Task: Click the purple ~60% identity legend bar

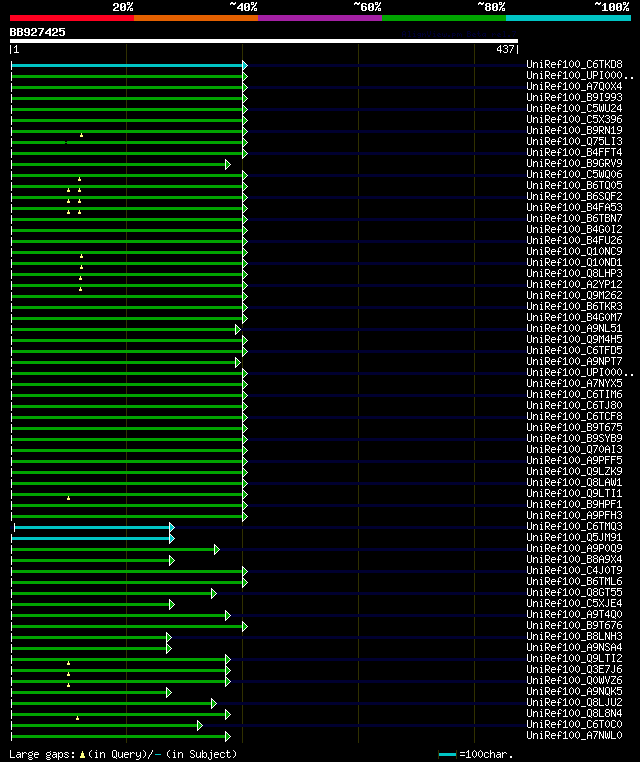Action: tap(320, 18)
